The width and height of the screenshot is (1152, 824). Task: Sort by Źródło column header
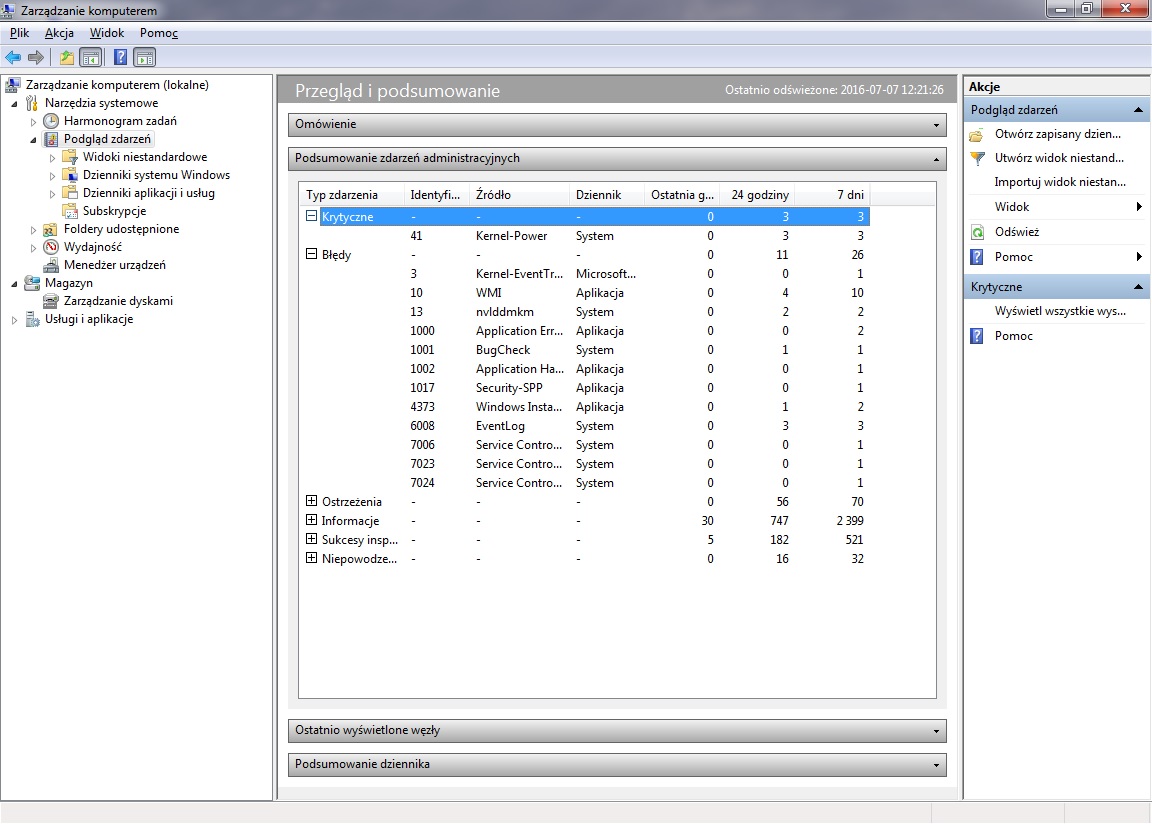click(519, 195)
